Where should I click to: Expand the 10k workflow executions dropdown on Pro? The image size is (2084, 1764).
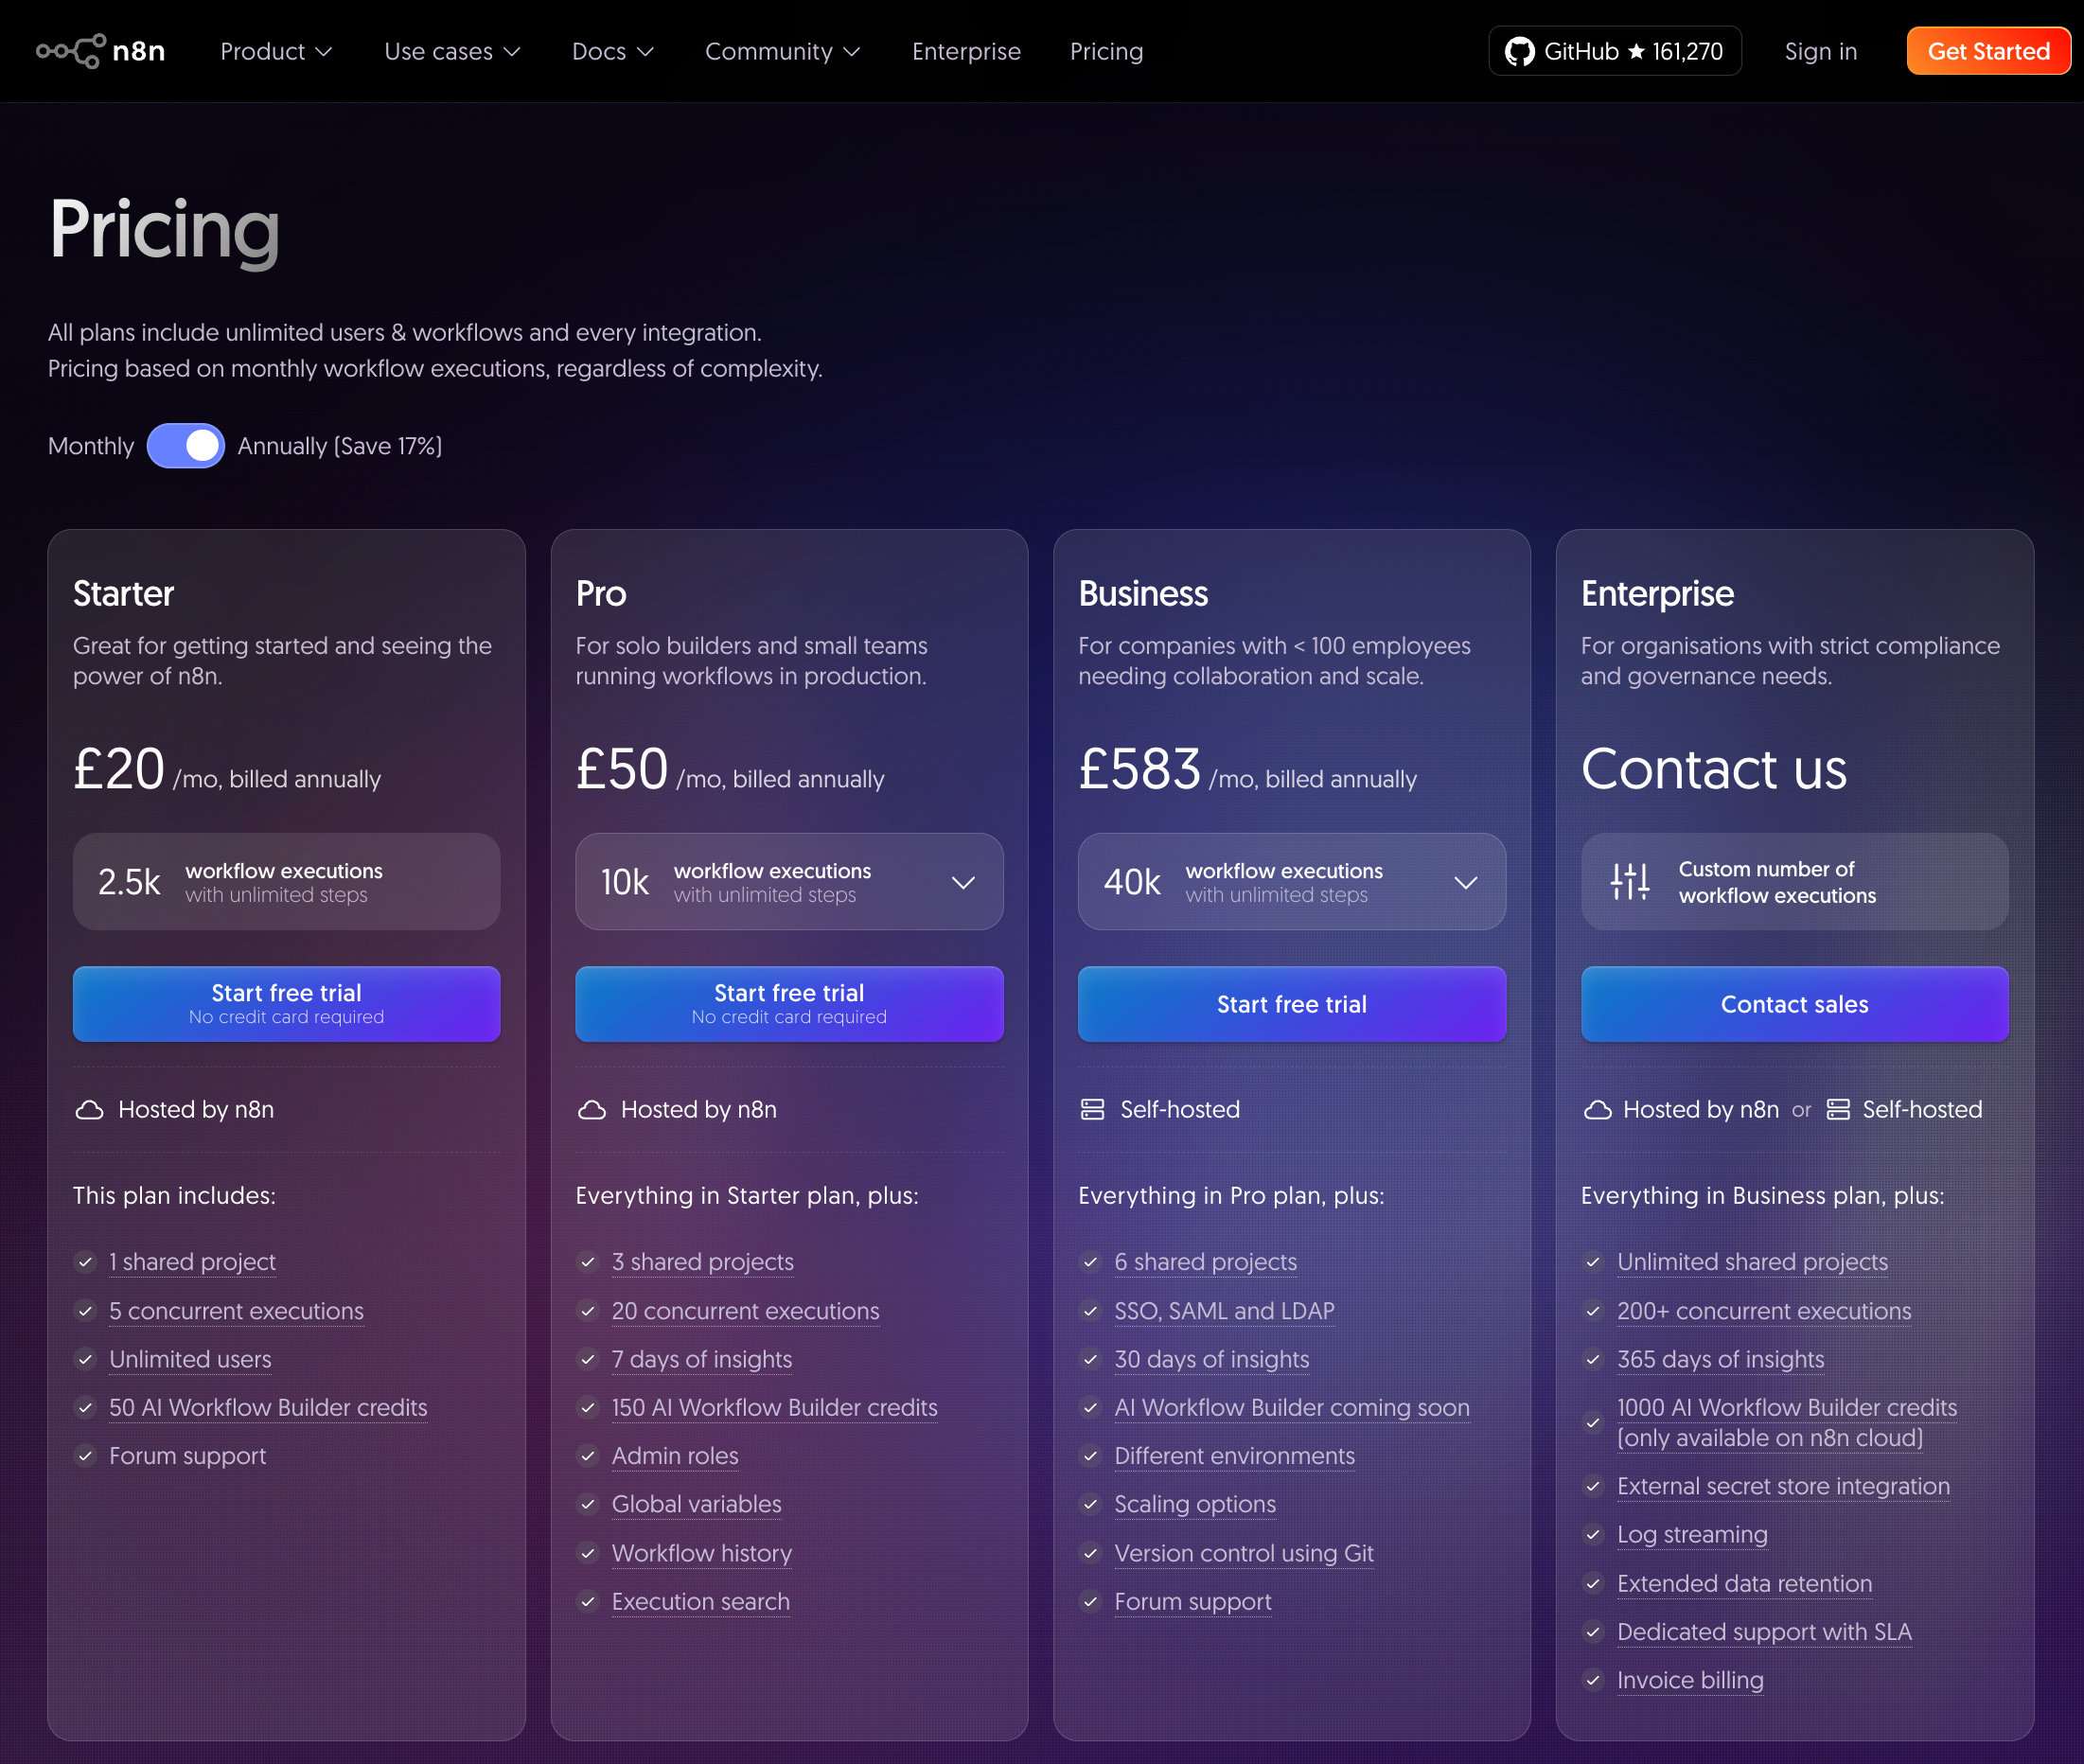tap(963, 881)
